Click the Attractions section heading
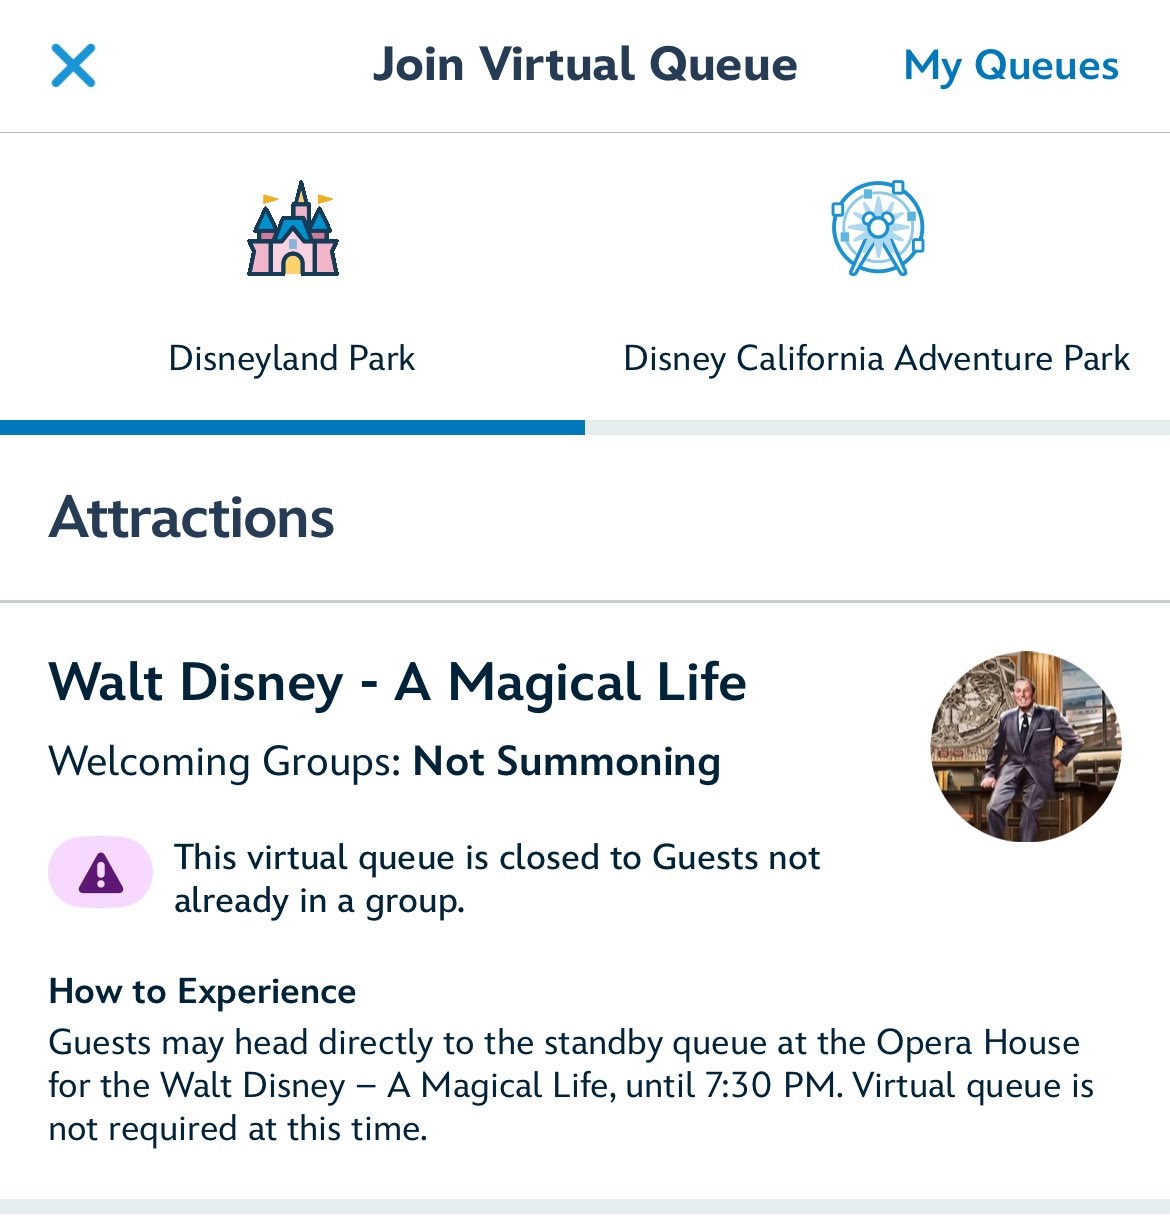This screenshot has width=1170, height=1219. coord(192,518)
